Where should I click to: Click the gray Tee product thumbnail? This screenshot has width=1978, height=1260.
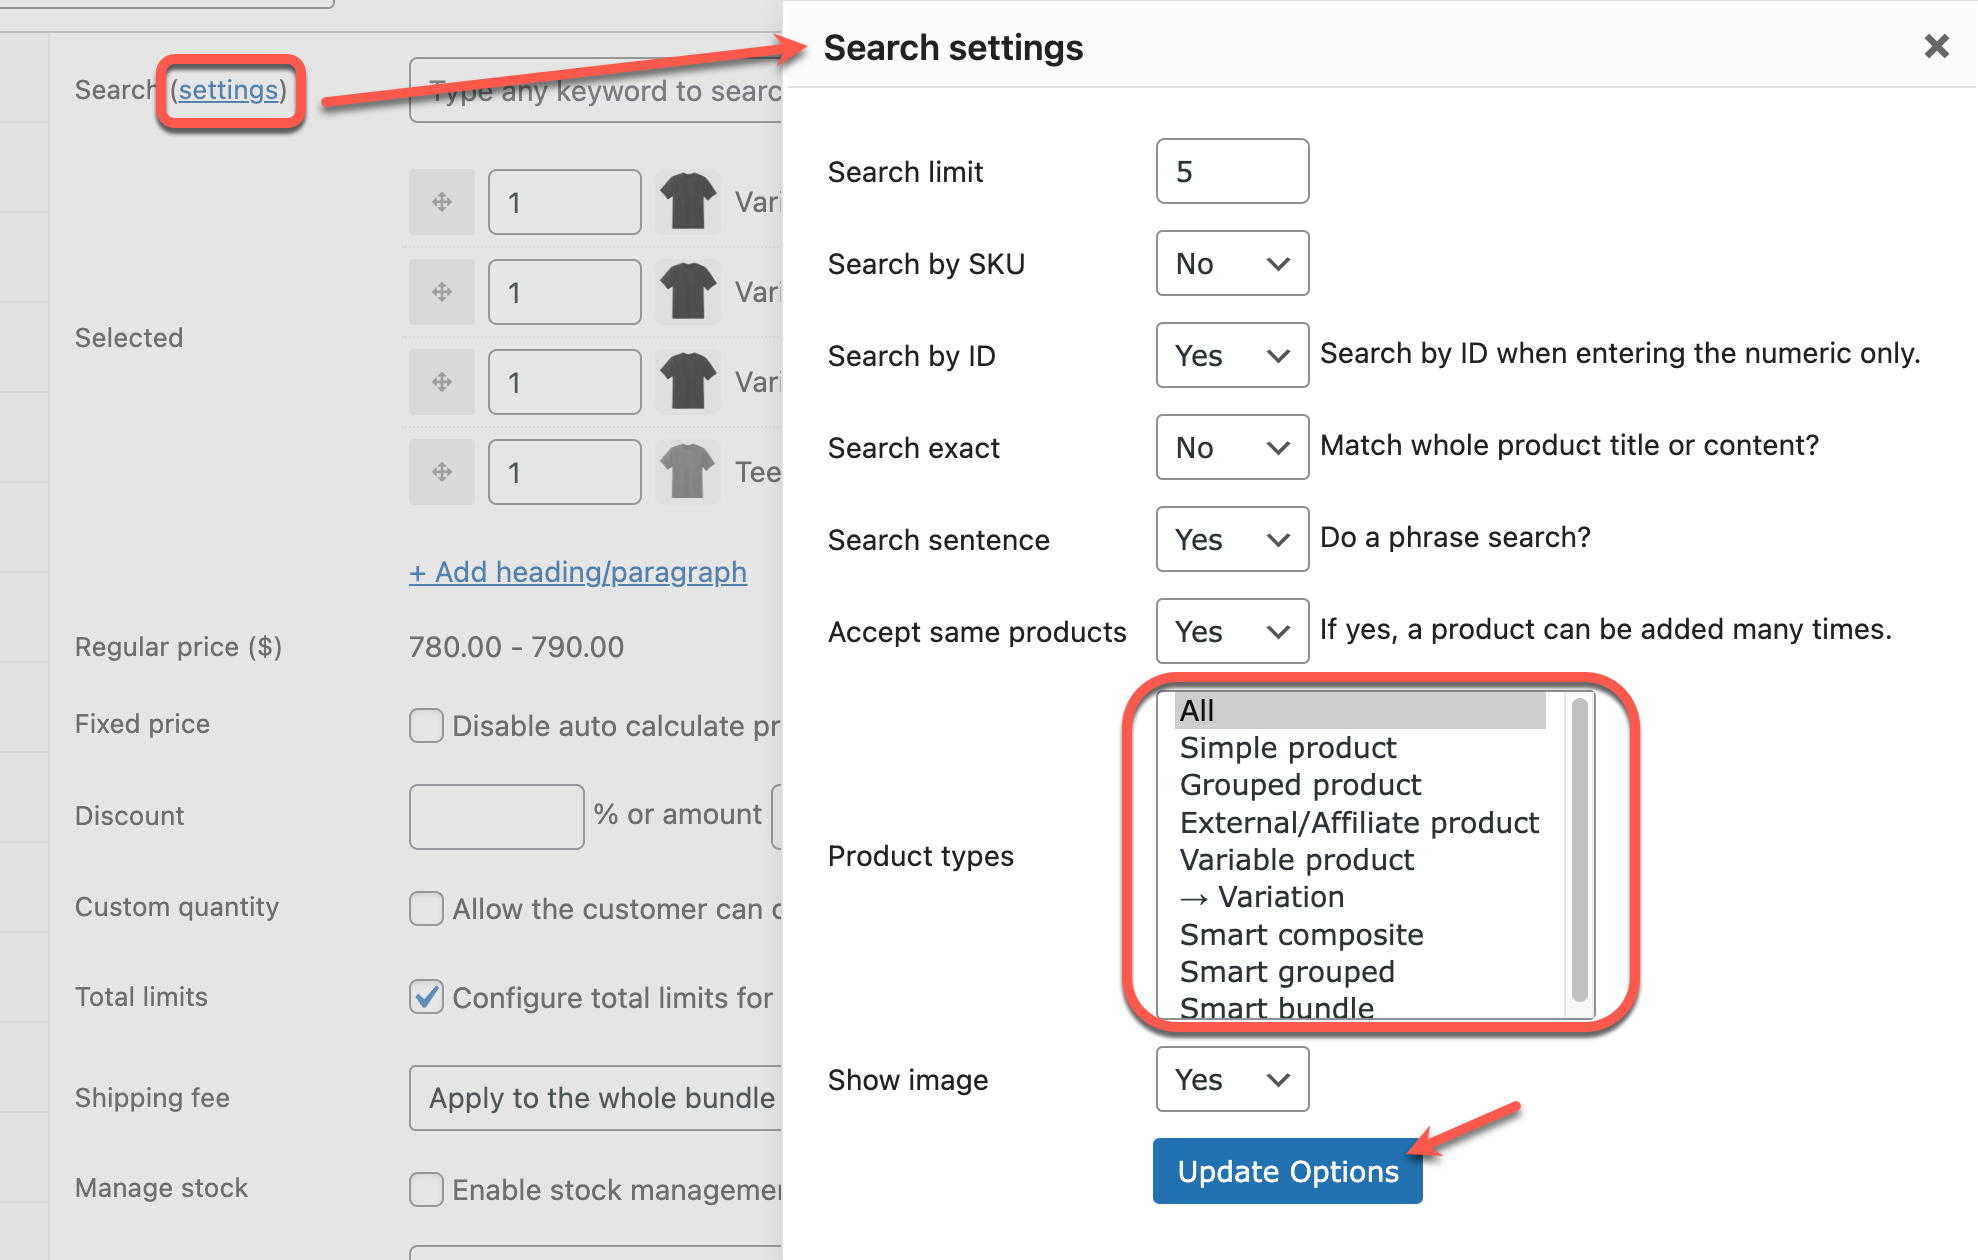pos(688,472)
